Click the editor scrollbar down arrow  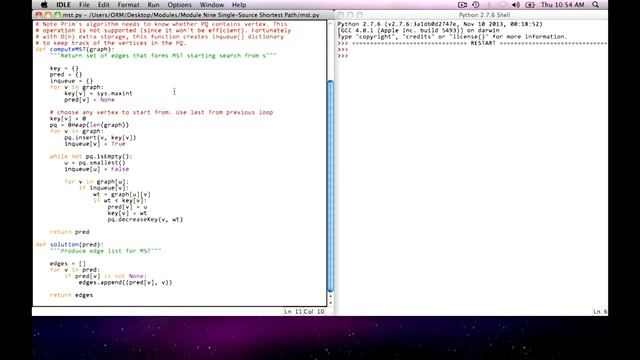pyautogui.click(x=331, y=302)
